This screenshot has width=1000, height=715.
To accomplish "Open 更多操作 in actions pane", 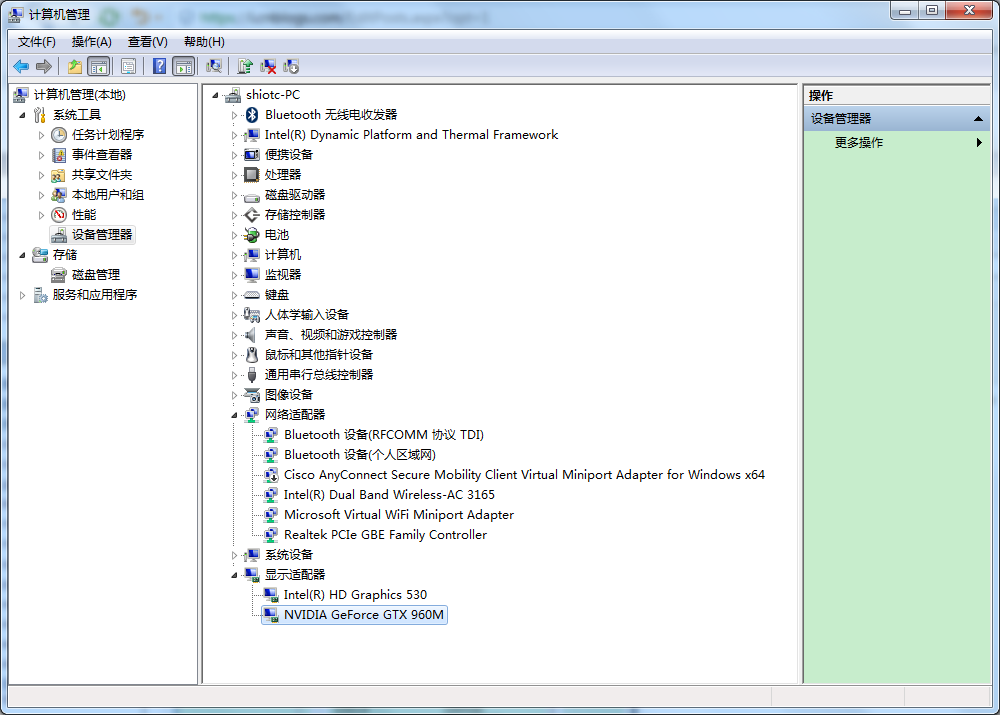I will click(x=858, y=143).
